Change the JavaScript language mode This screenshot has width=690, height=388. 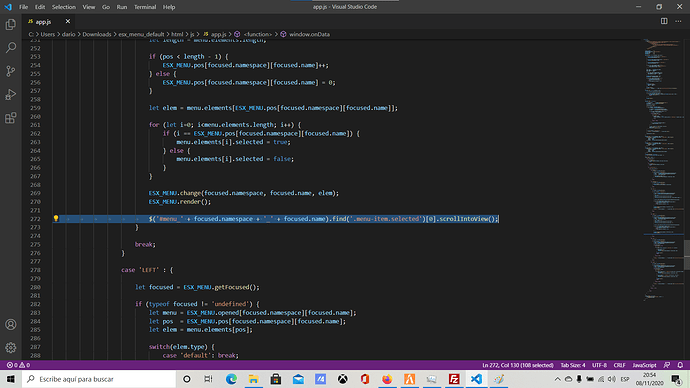pyautogui.click(x=644, y=365)
